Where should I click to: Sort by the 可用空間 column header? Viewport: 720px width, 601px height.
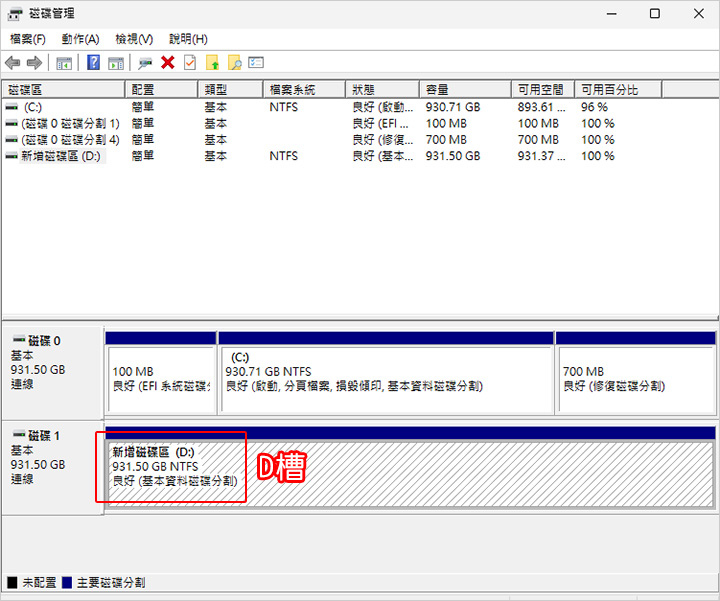pos(543,90)
